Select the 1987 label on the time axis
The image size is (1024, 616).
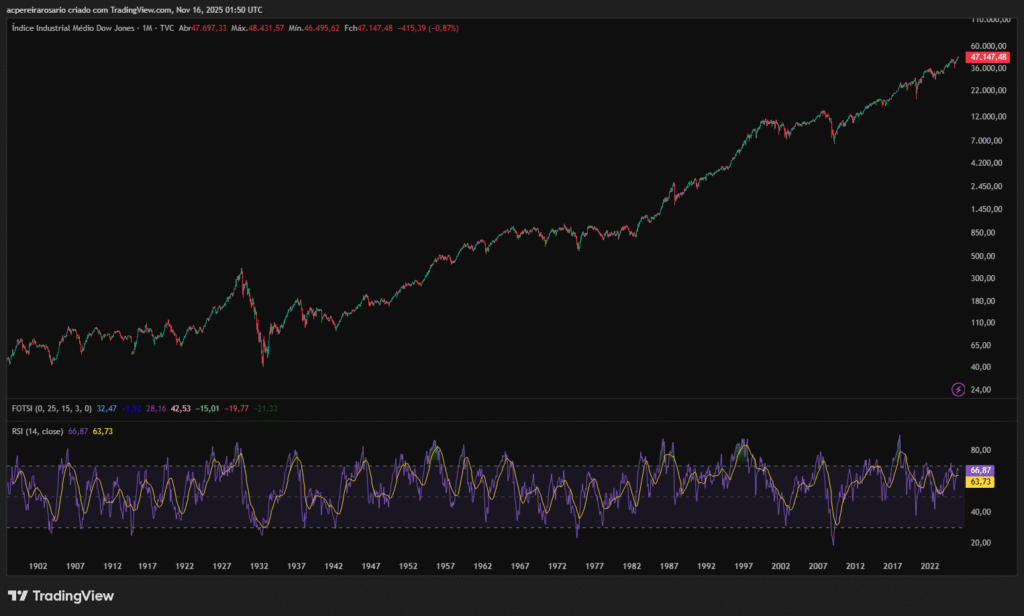(x=668, y=566)
